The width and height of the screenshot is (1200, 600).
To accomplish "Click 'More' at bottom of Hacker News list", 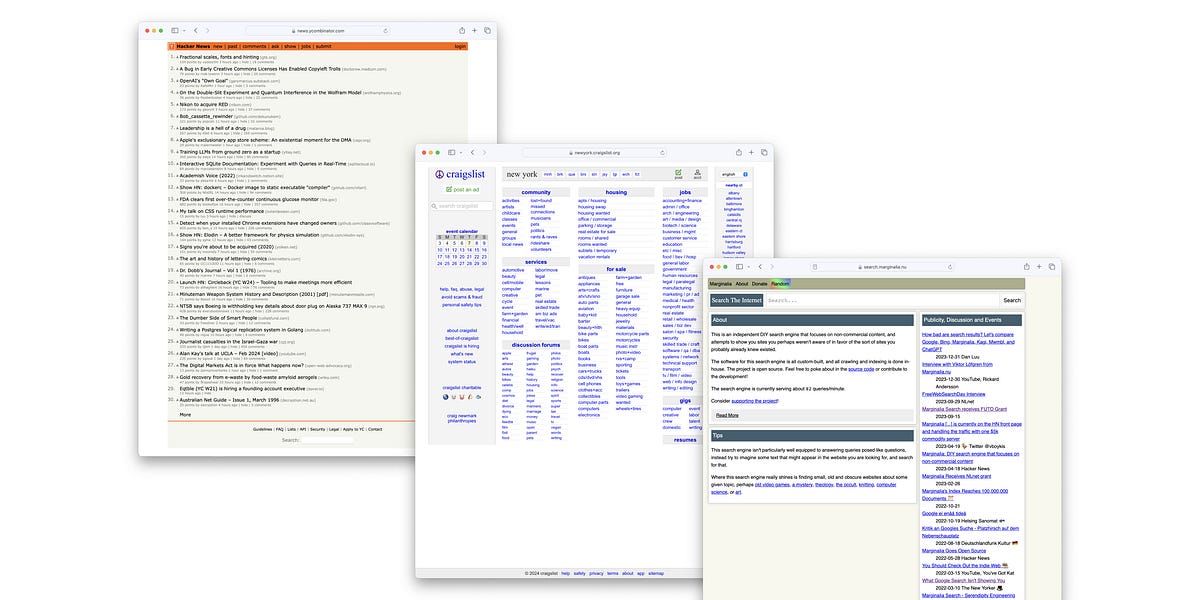I will pyautogui.click(x=185, y=414).
